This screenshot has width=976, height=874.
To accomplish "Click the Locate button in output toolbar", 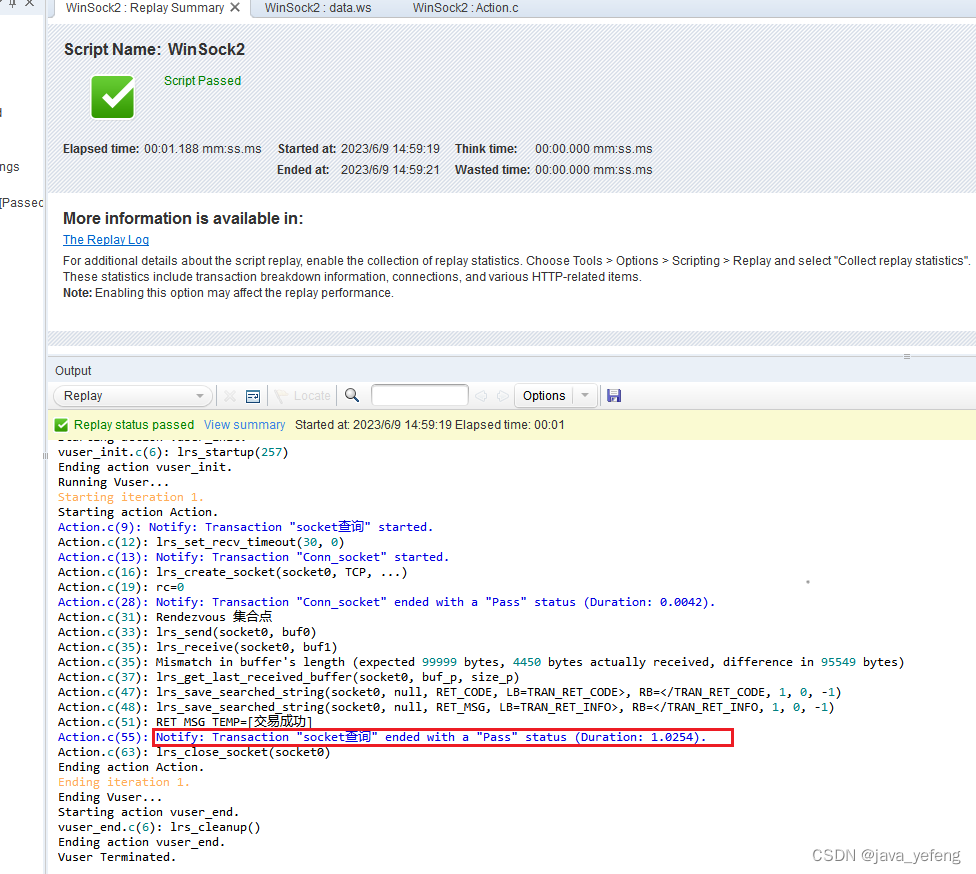I will click(x=303, y=396).
